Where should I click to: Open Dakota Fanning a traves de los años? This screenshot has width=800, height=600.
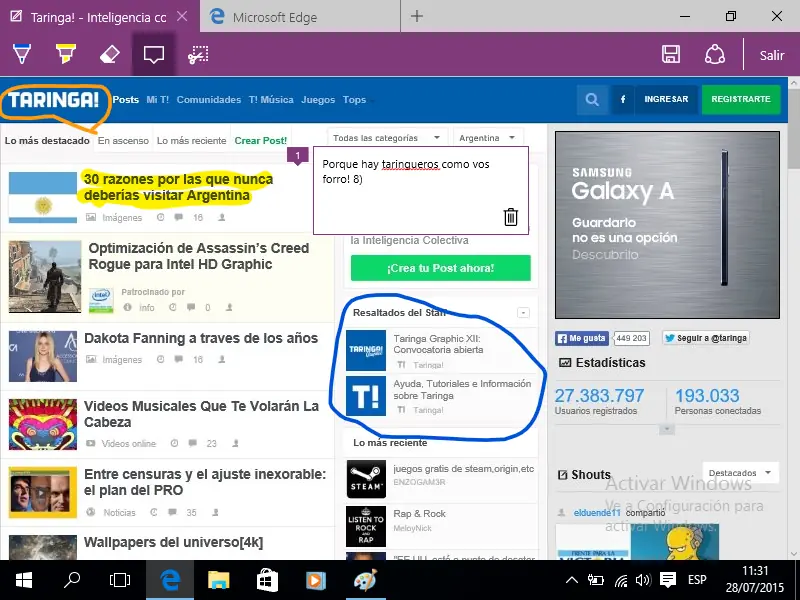201,338
